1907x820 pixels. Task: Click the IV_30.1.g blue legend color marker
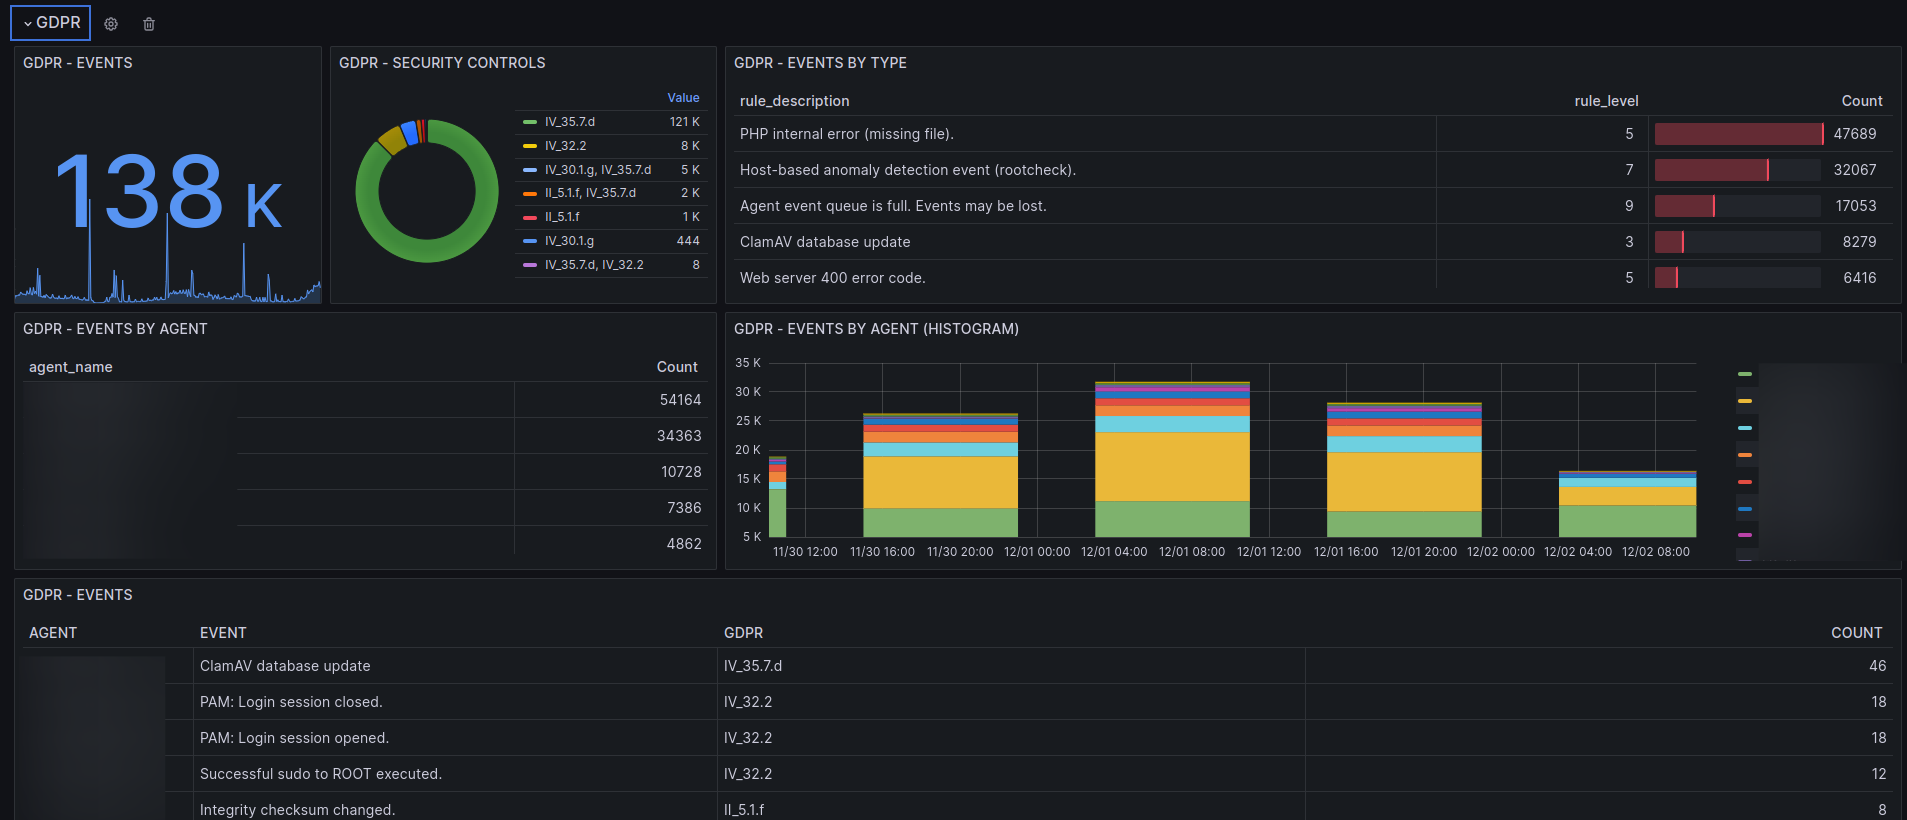[x=530, y=241]
